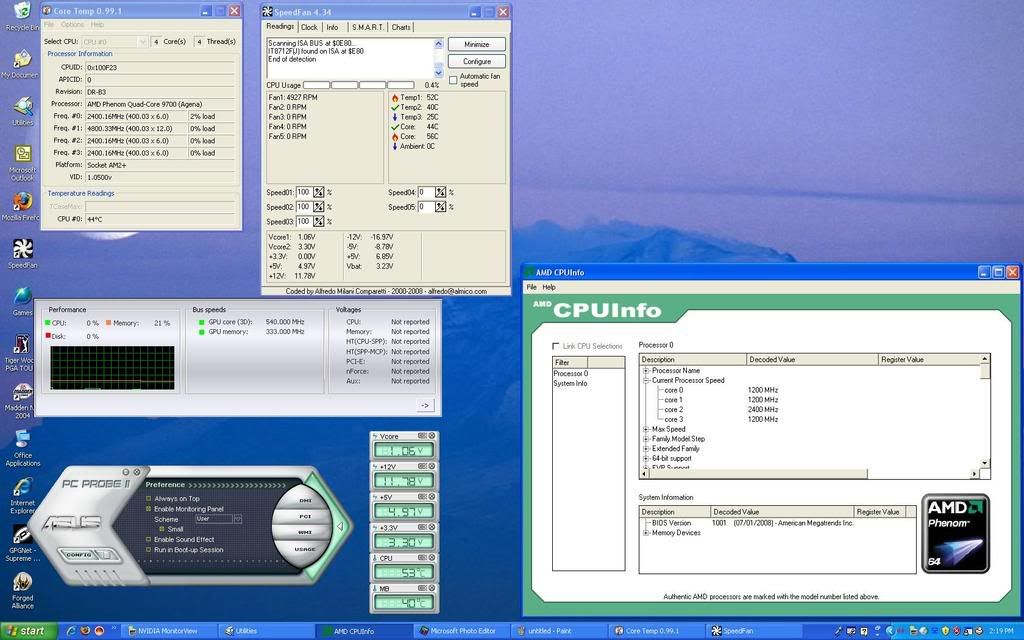The width and height of the screenshot is (1024, 640).
Task: Click the Speed01 spinner icon in SpeedFan
Action: click(x=318, y=192)
